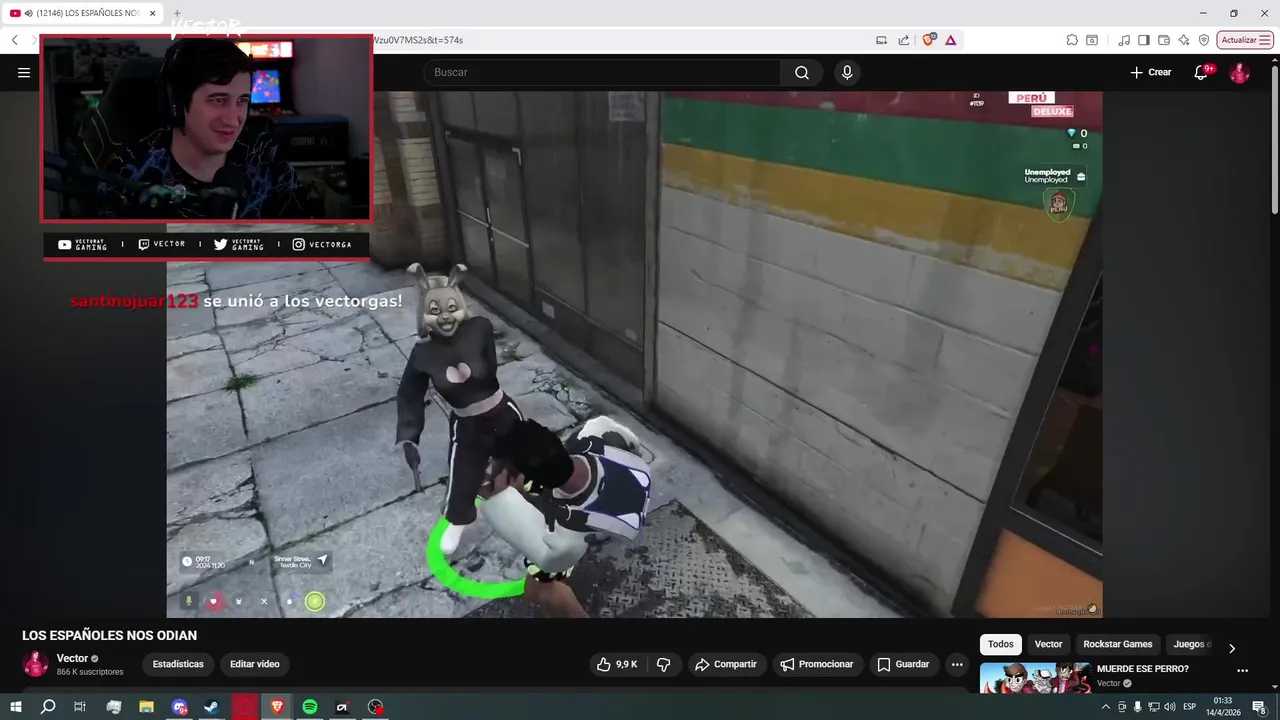Close the LOS ESPAÑOLES browser tab
Image resolution: width=1280 pixels, height=720 pixels.
click(153, 13)
